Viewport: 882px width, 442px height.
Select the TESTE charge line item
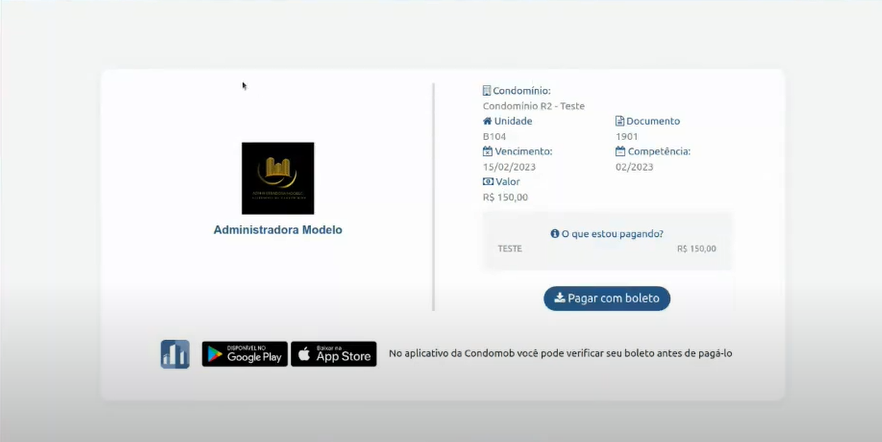pos(510,249)
